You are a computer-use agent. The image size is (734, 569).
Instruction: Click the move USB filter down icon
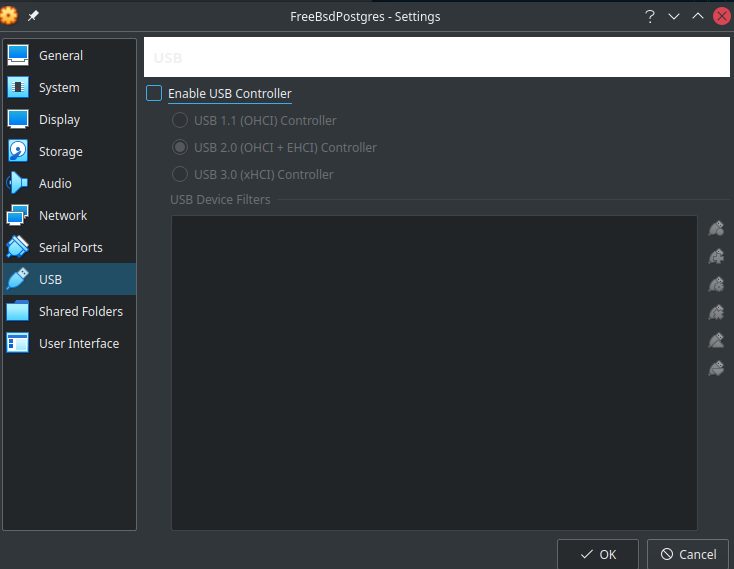coord(716,368)
